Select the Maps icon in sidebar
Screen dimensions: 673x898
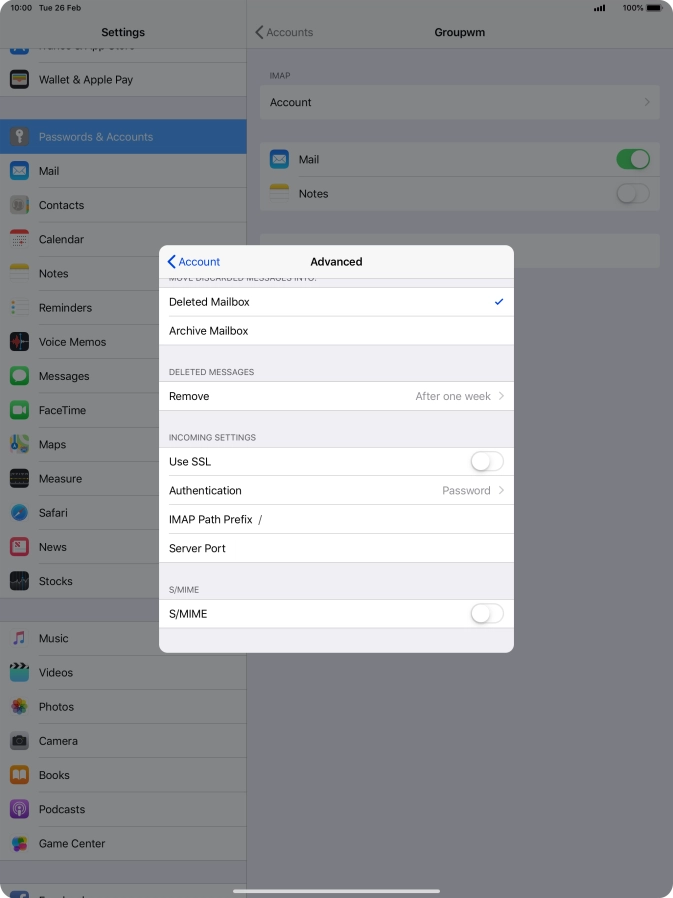tap(19, 444)
